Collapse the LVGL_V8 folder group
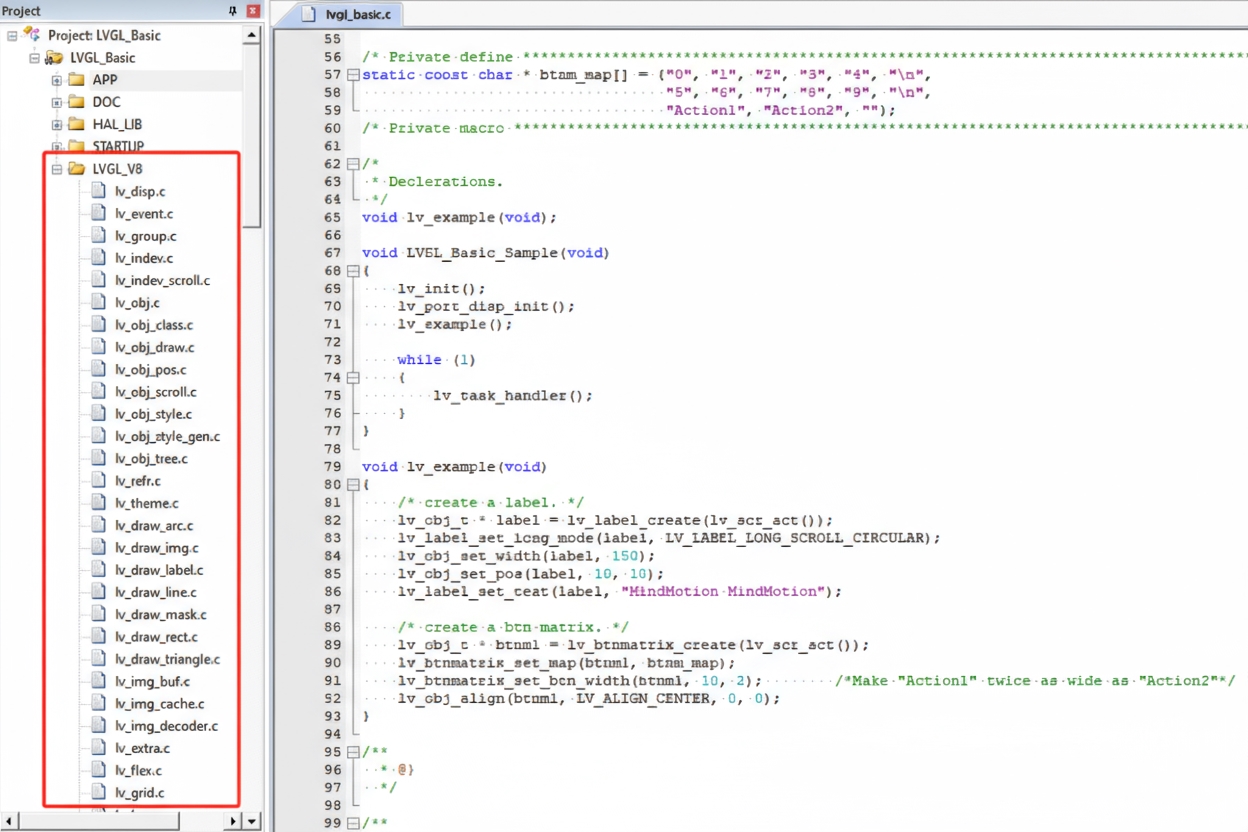 pyautogui.click(x=57, y=169)
